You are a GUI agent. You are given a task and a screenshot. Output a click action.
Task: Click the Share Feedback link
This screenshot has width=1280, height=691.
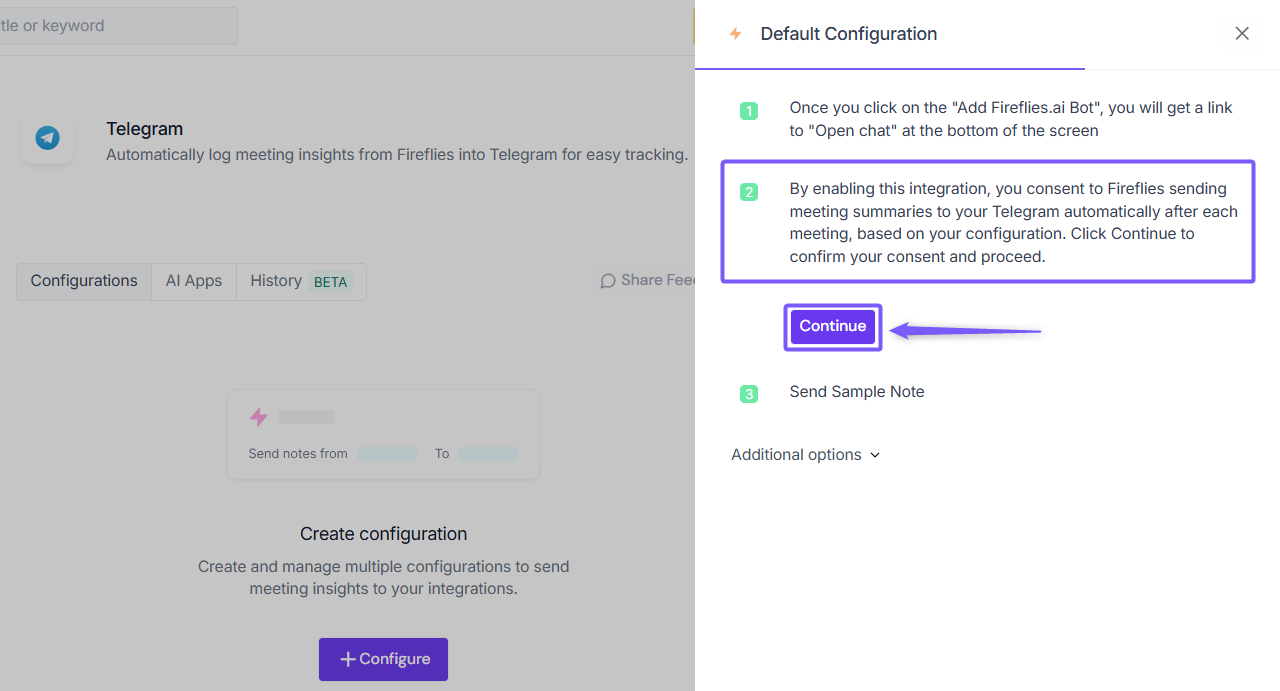(x=656, y=280)
